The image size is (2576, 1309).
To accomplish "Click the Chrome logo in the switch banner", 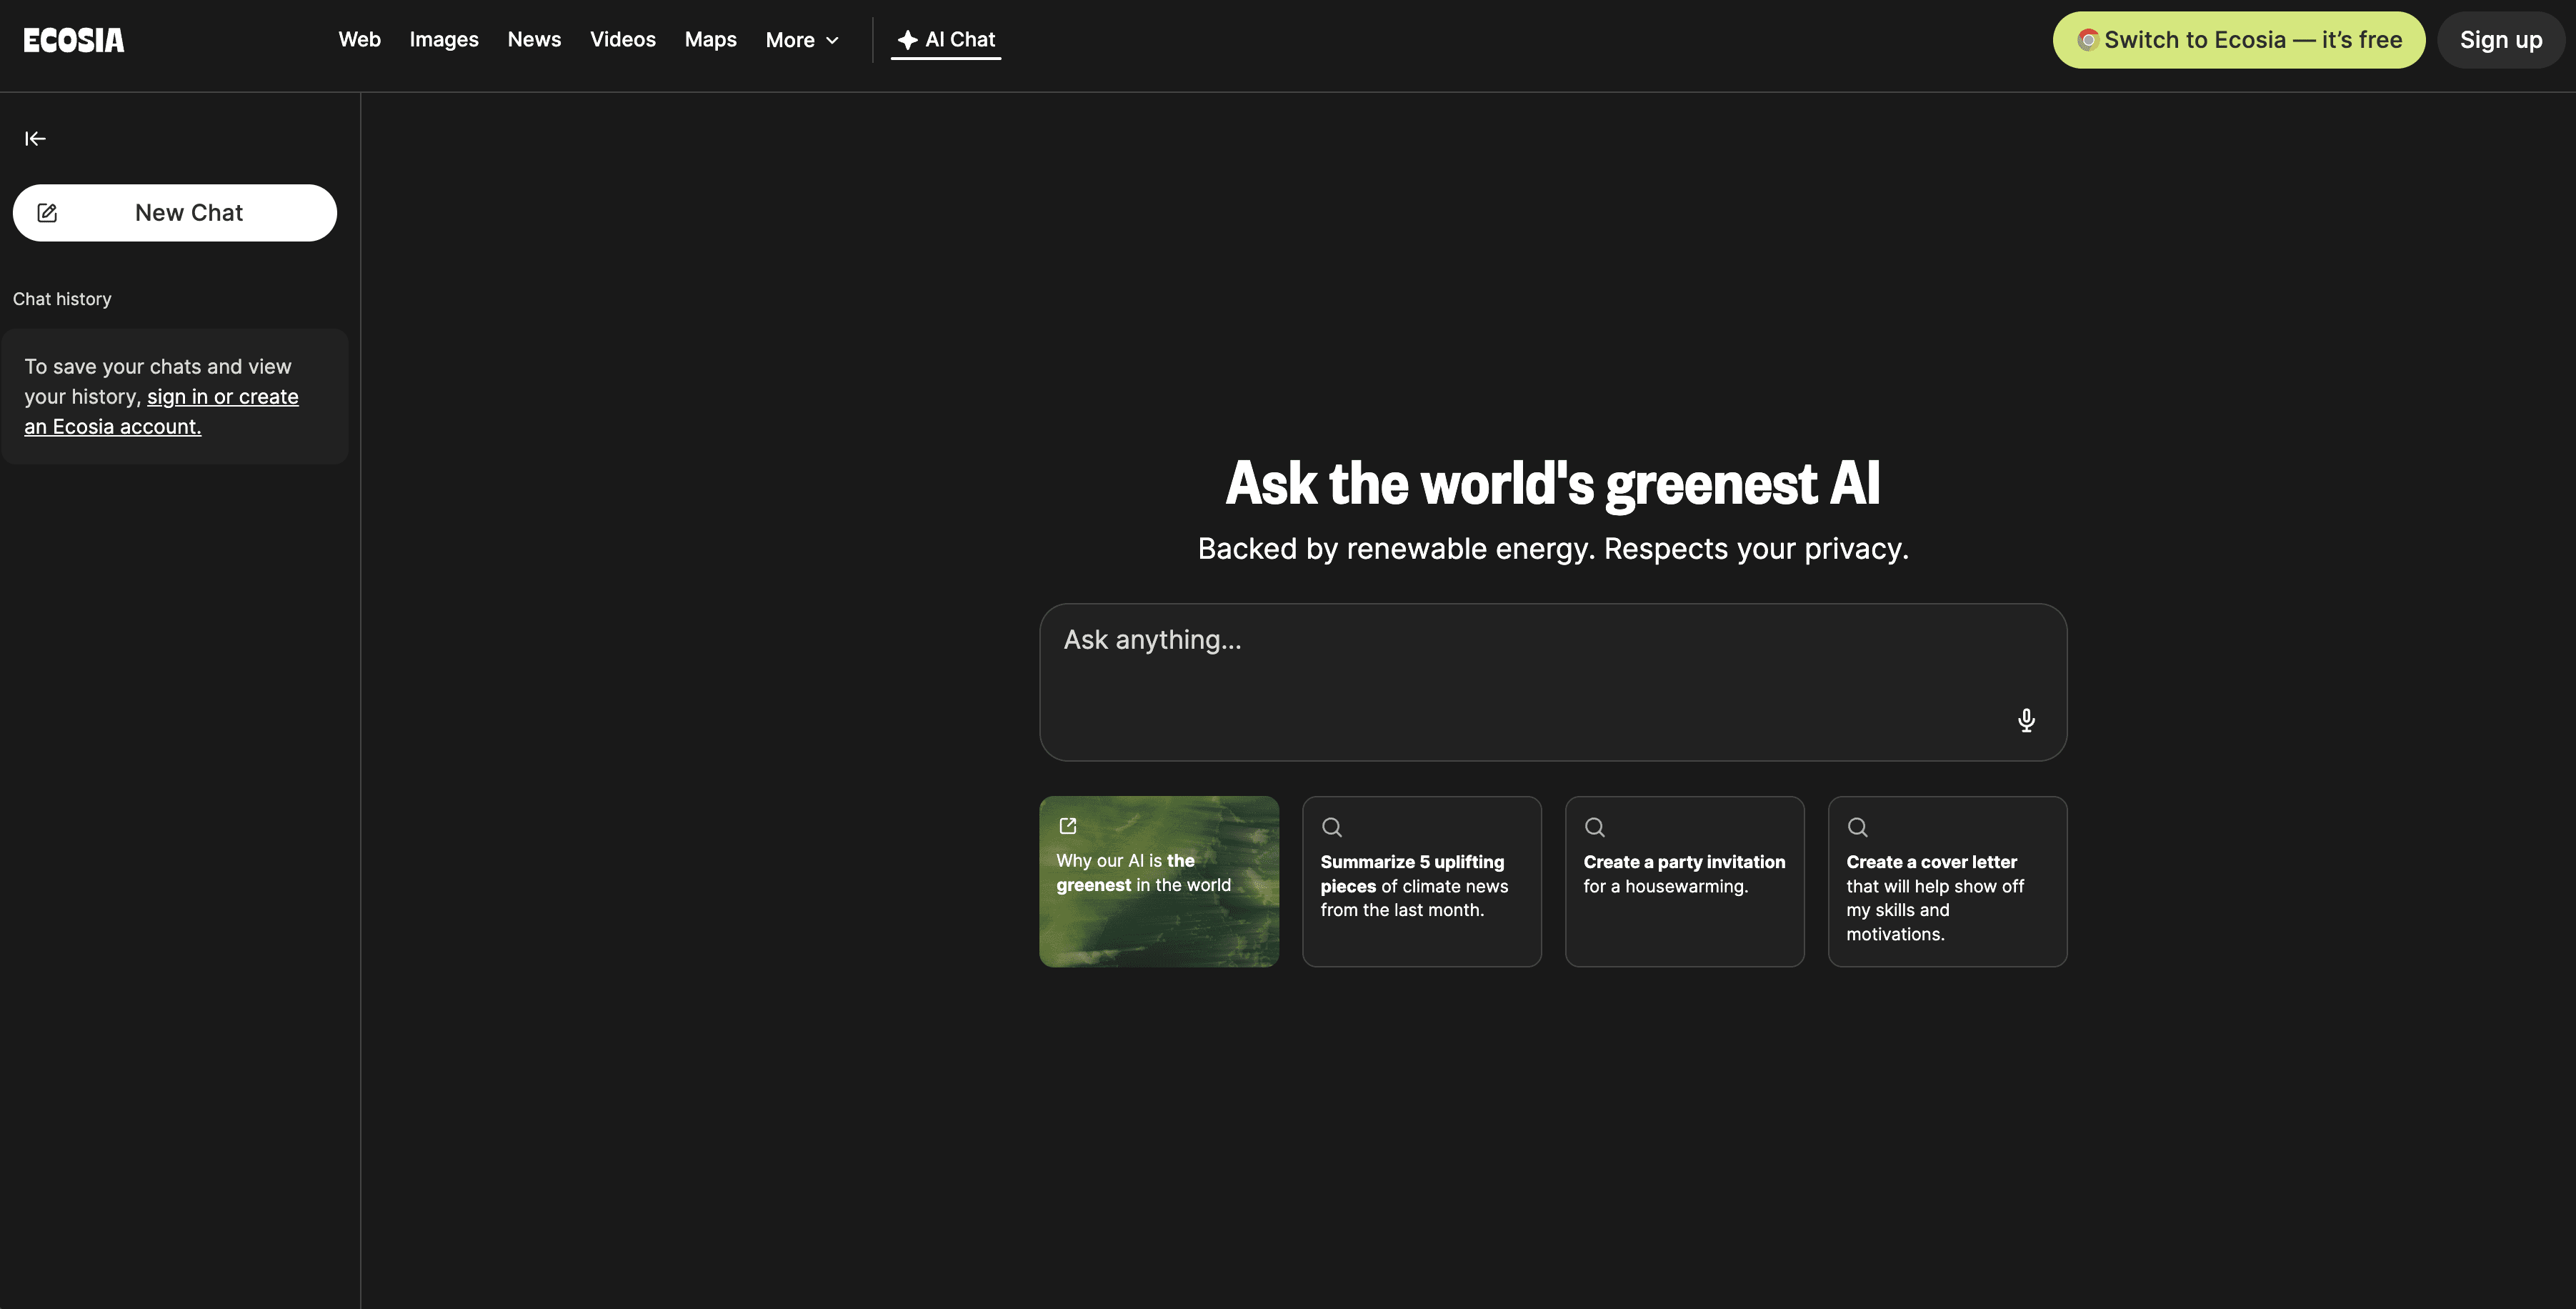I will (x=2091, y=40).
